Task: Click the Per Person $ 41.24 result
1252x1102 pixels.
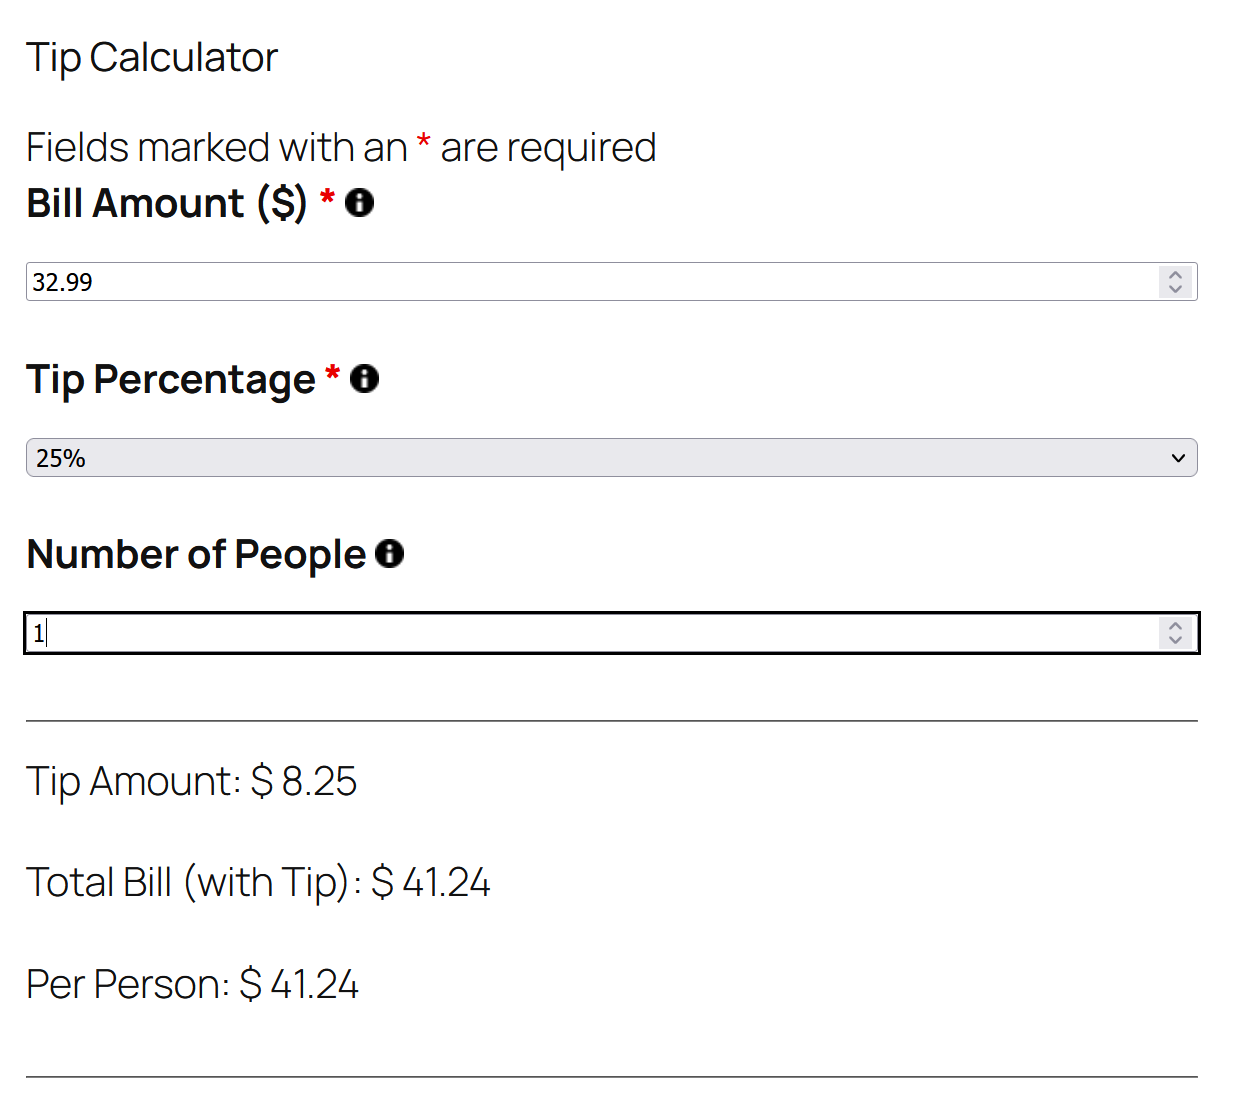Action: click(192, 985)
